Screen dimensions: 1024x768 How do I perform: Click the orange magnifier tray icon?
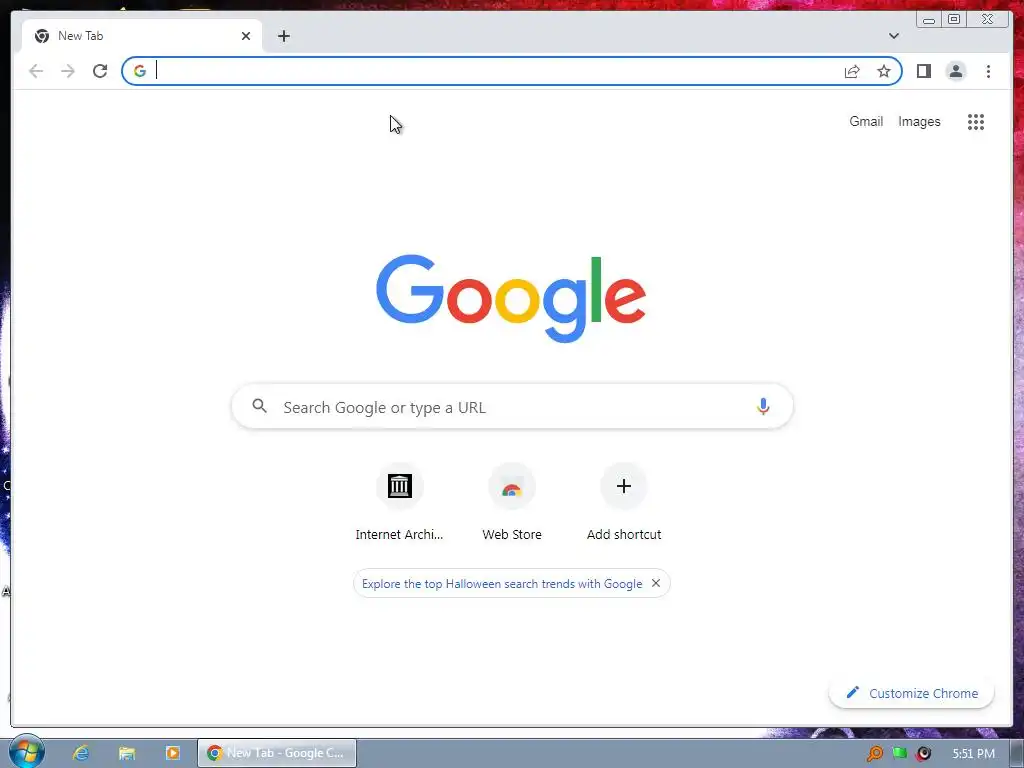[874, 753]
